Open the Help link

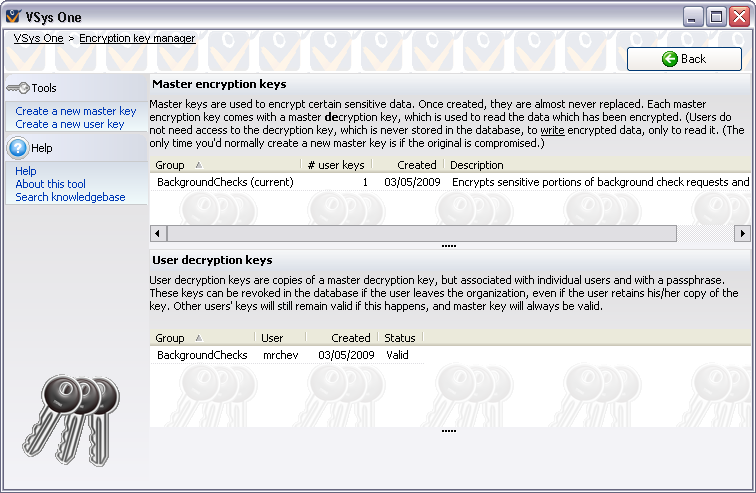(x=26, y=171)
